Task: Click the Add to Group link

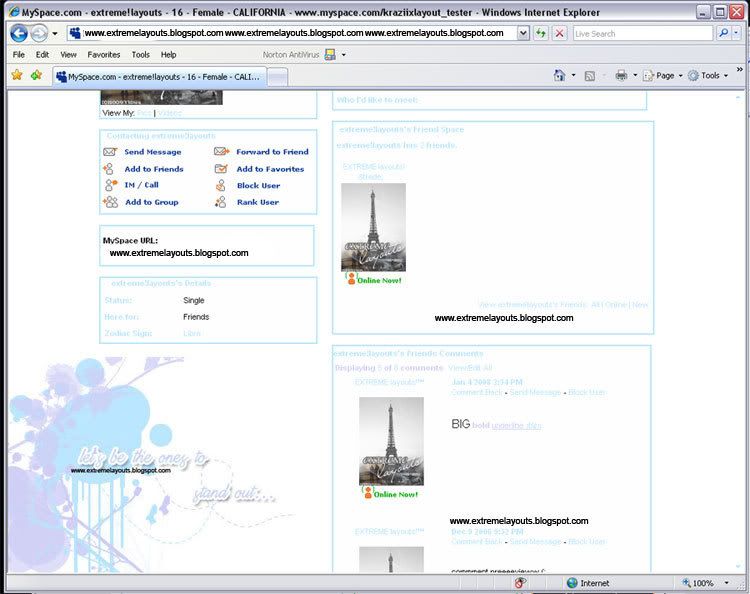Action: (152, 202)
